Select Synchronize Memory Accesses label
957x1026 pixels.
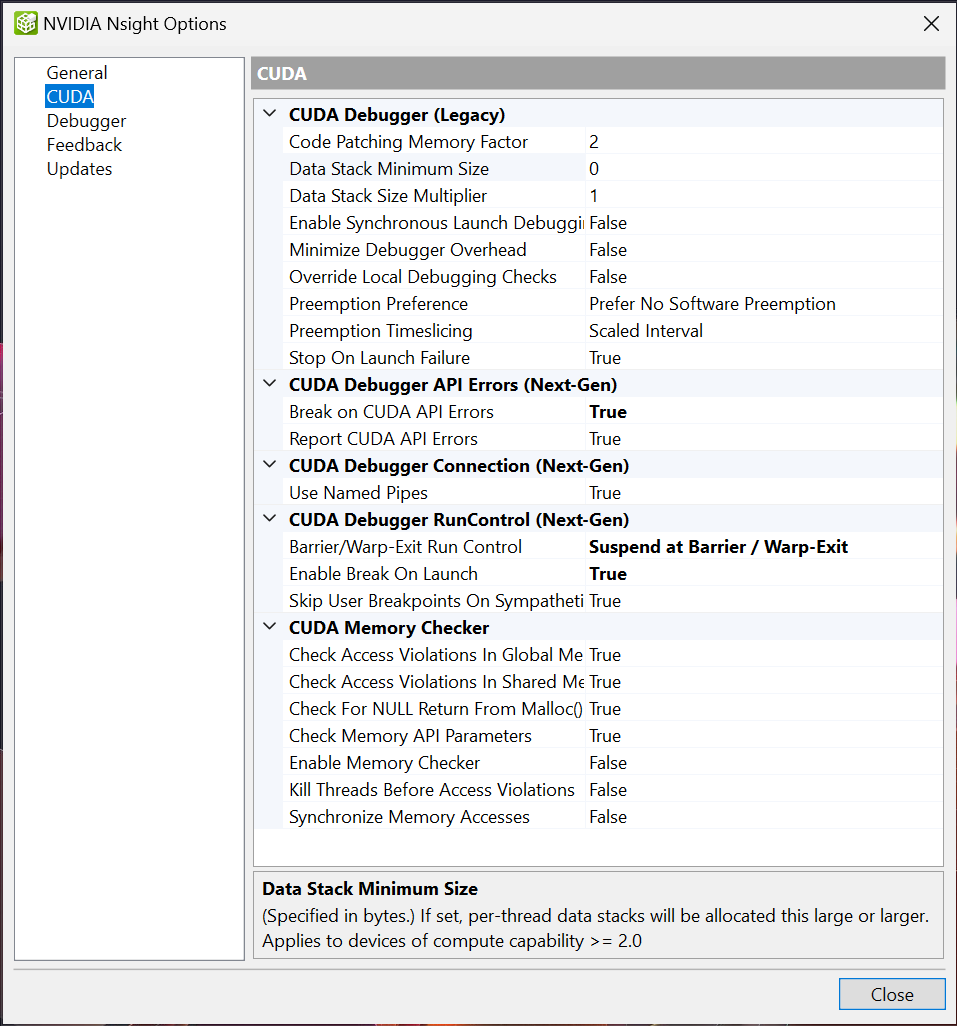pyautogui.click(x=409, y=817)
